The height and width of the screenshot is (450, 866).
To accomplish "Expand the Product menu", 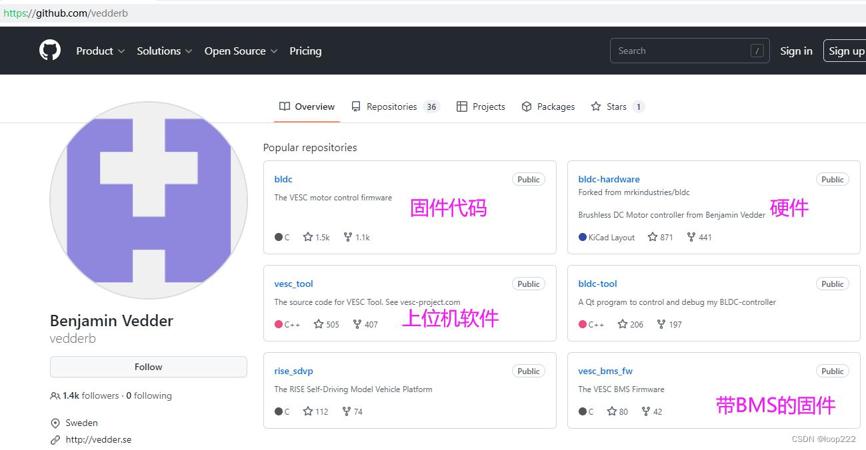I will 100,51.
